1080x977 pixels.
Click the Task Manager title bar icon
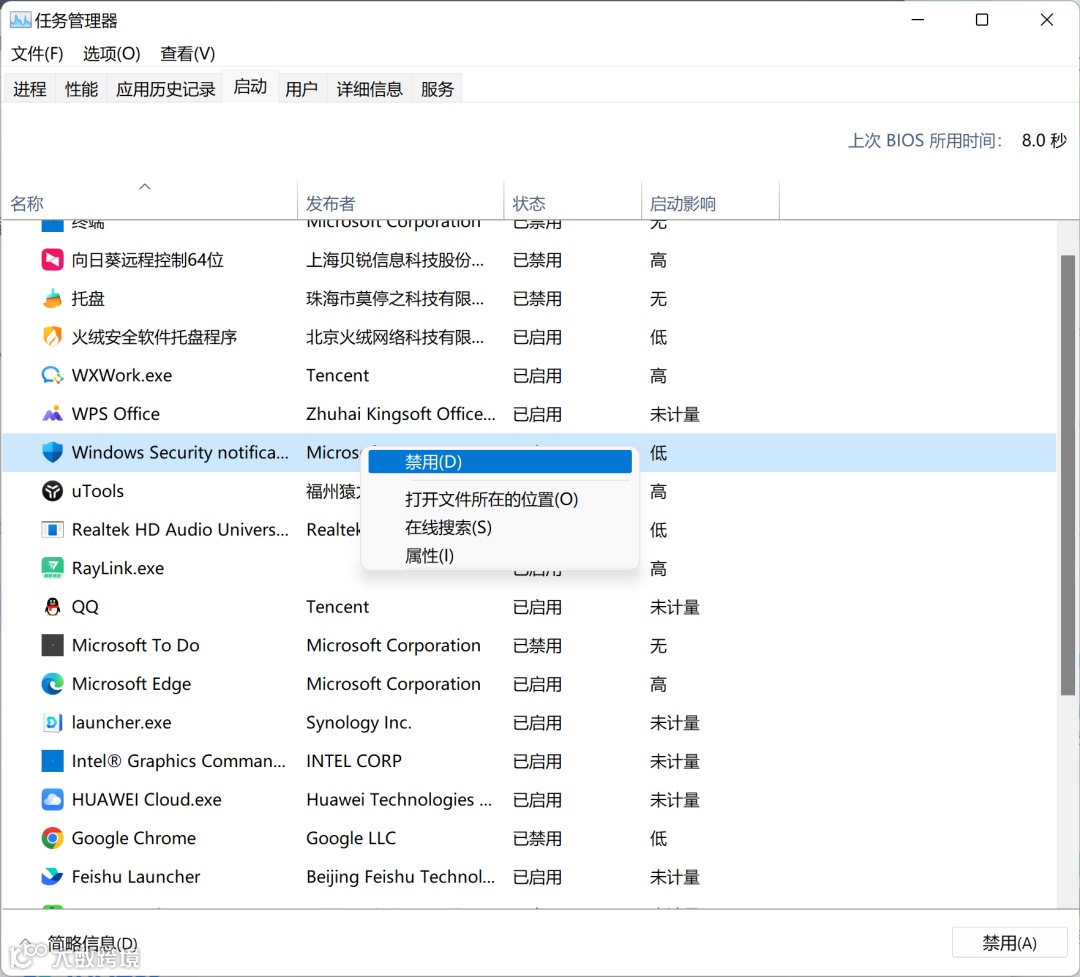(x=20, y=20)
